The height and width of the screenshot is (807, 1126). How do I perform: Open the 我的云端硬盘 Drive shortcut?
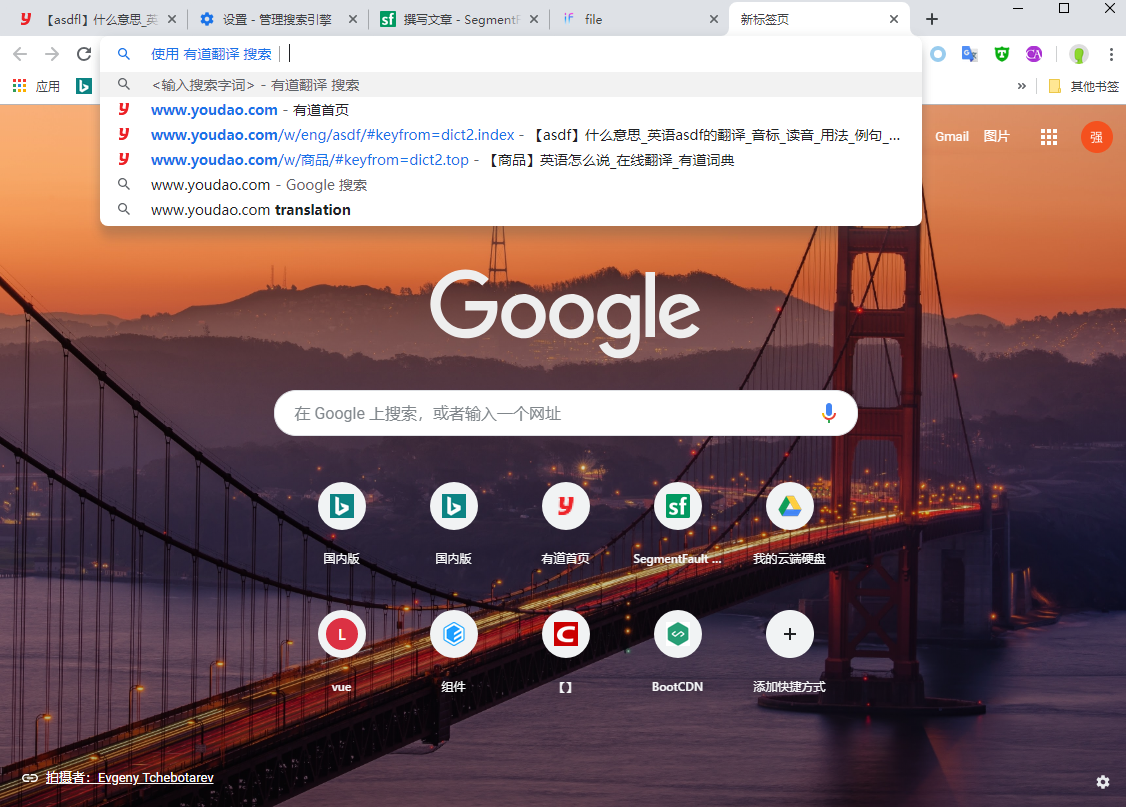tap(789, 507)
